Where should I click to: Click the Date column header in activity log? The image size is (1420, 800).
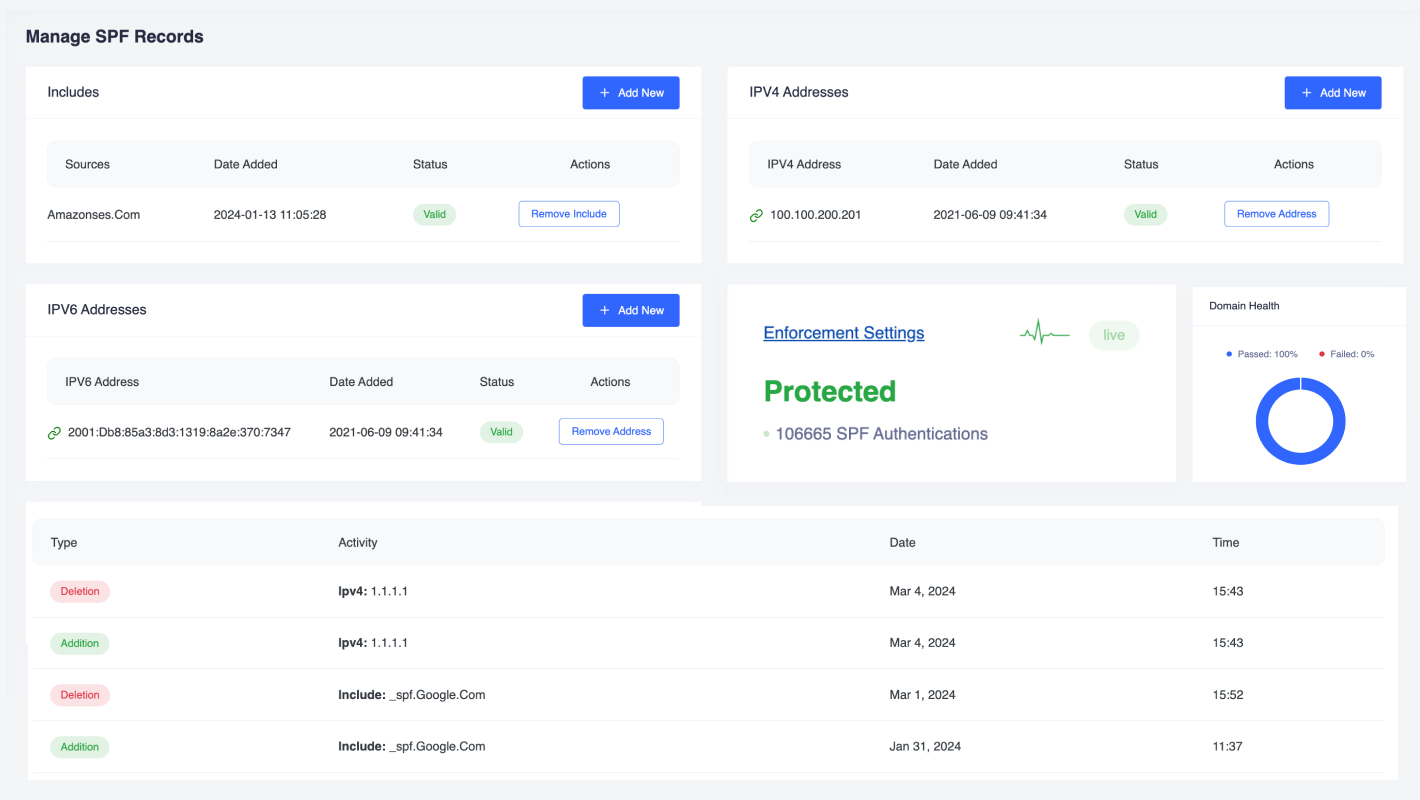902,542
